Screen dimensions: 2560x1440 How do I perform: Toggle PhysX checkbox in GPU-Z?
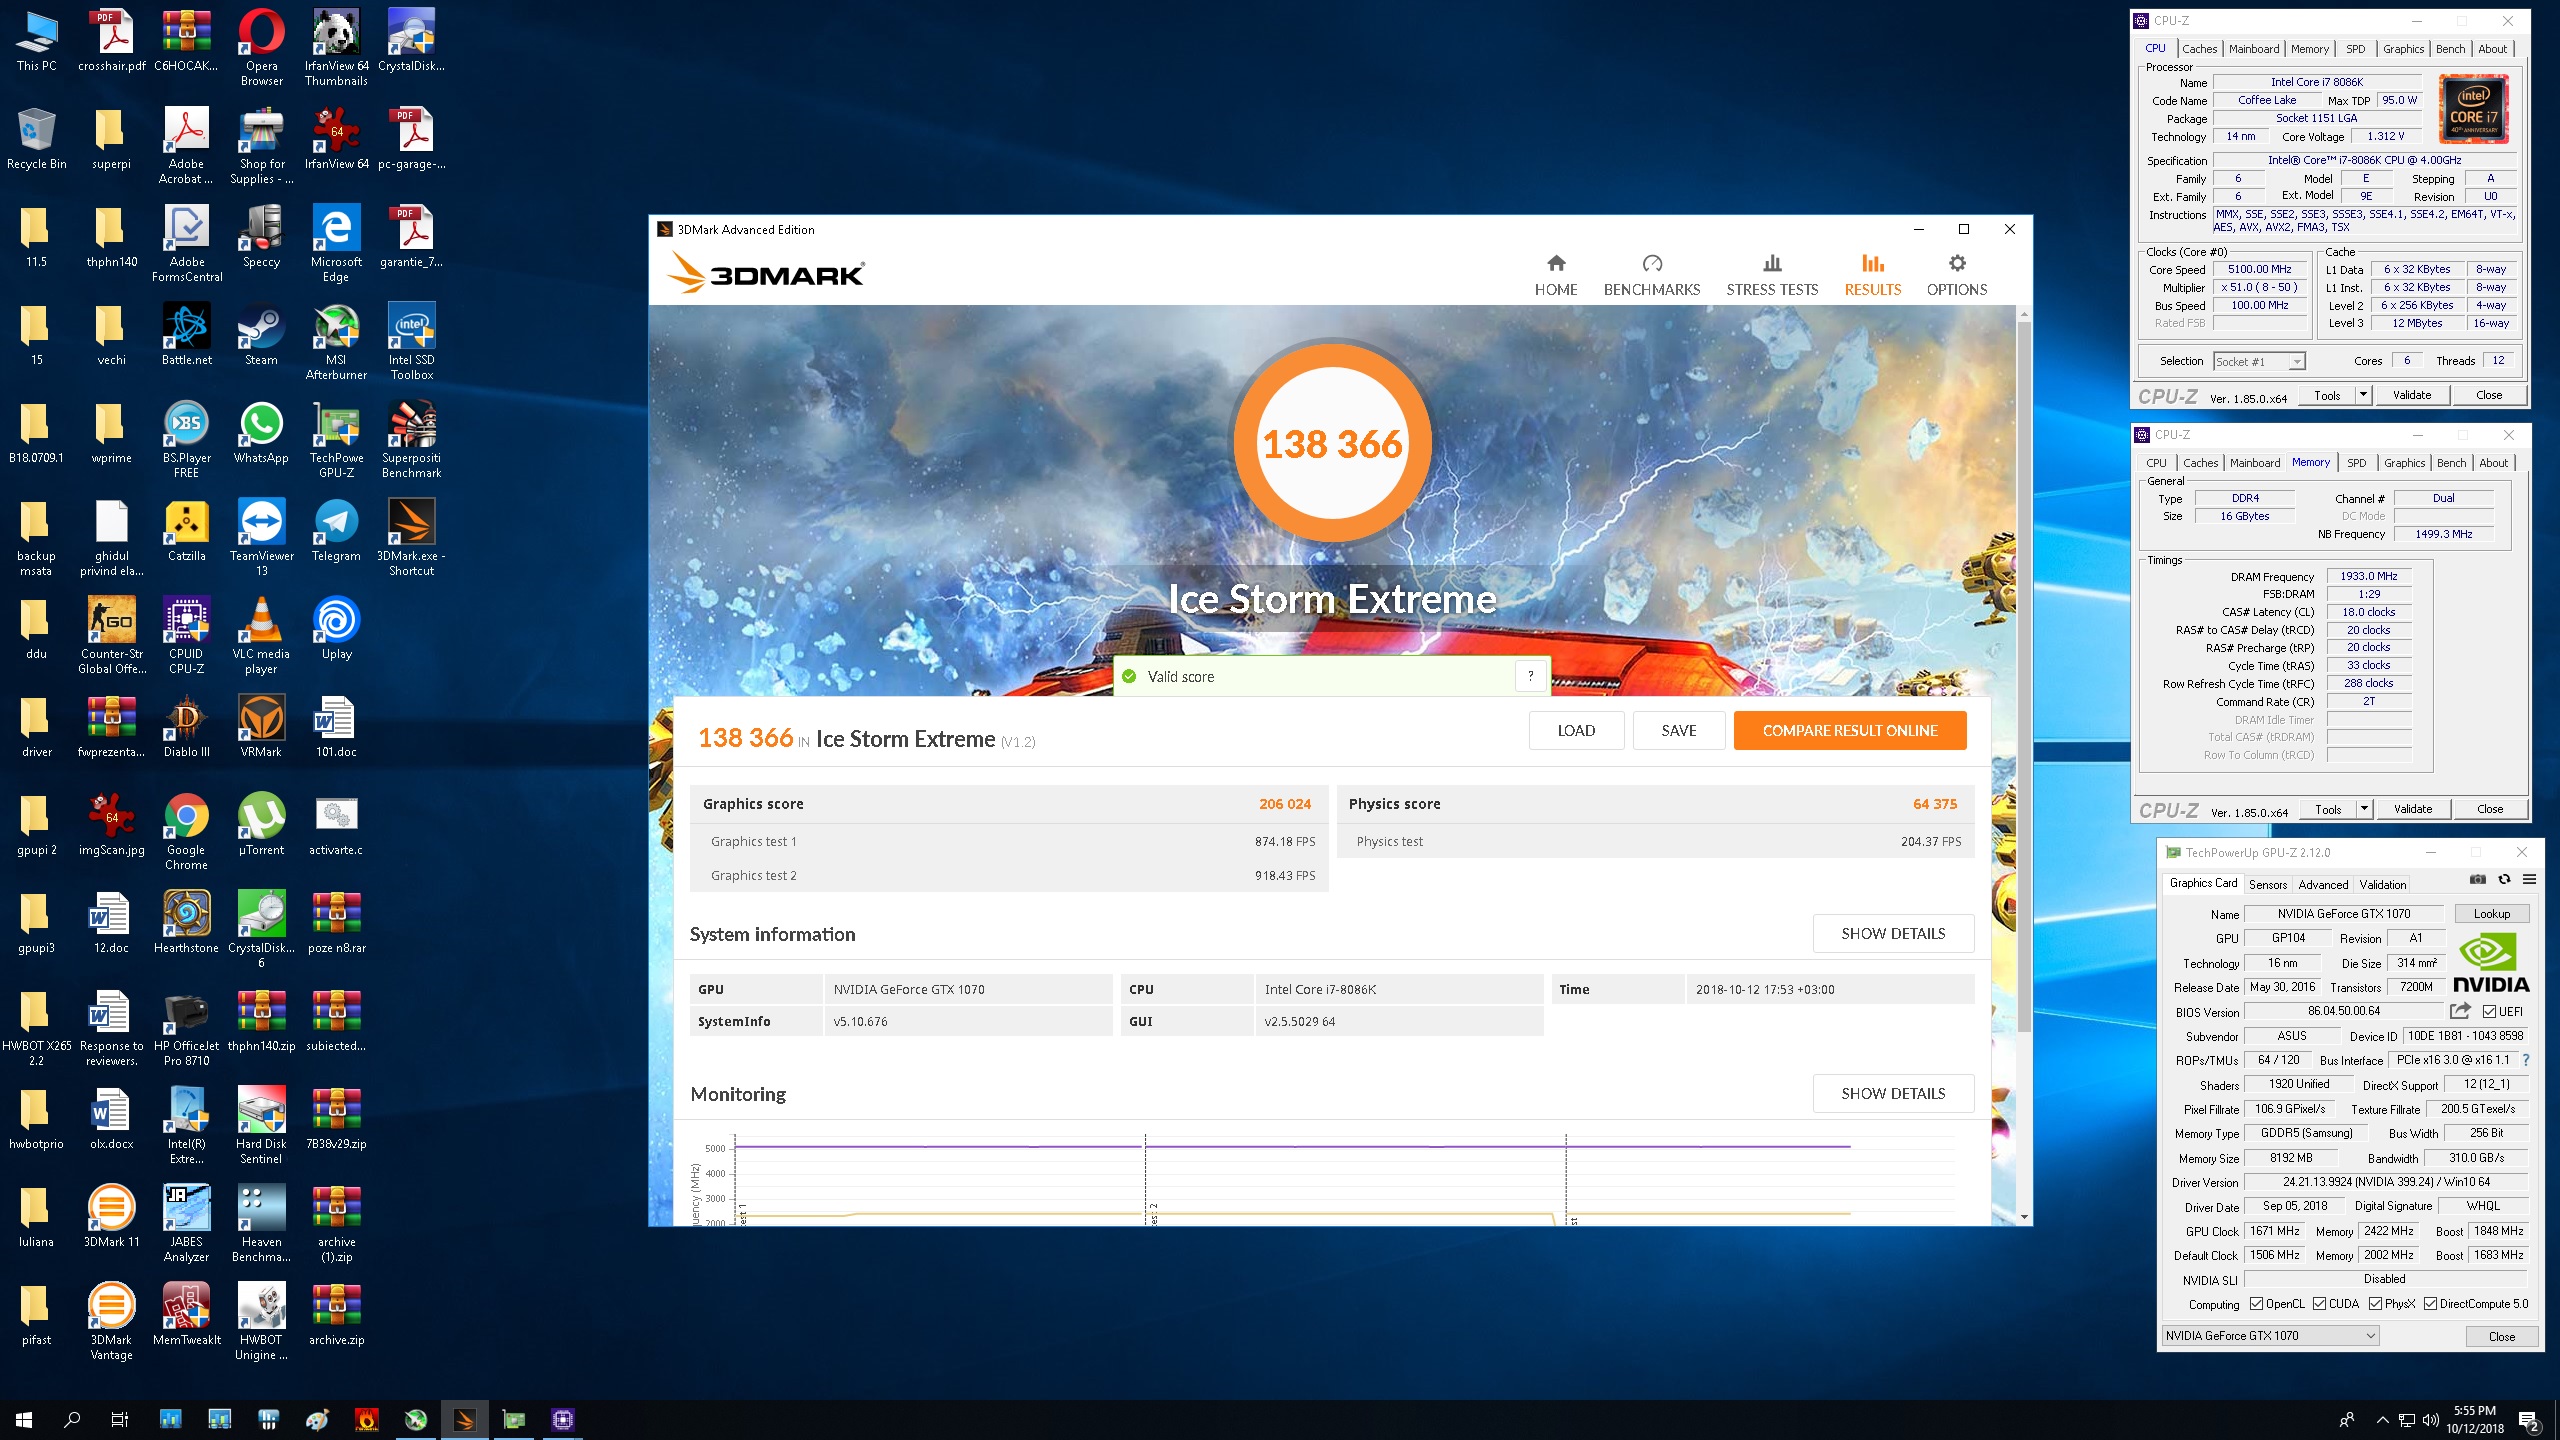[x=2375, y=1304]
